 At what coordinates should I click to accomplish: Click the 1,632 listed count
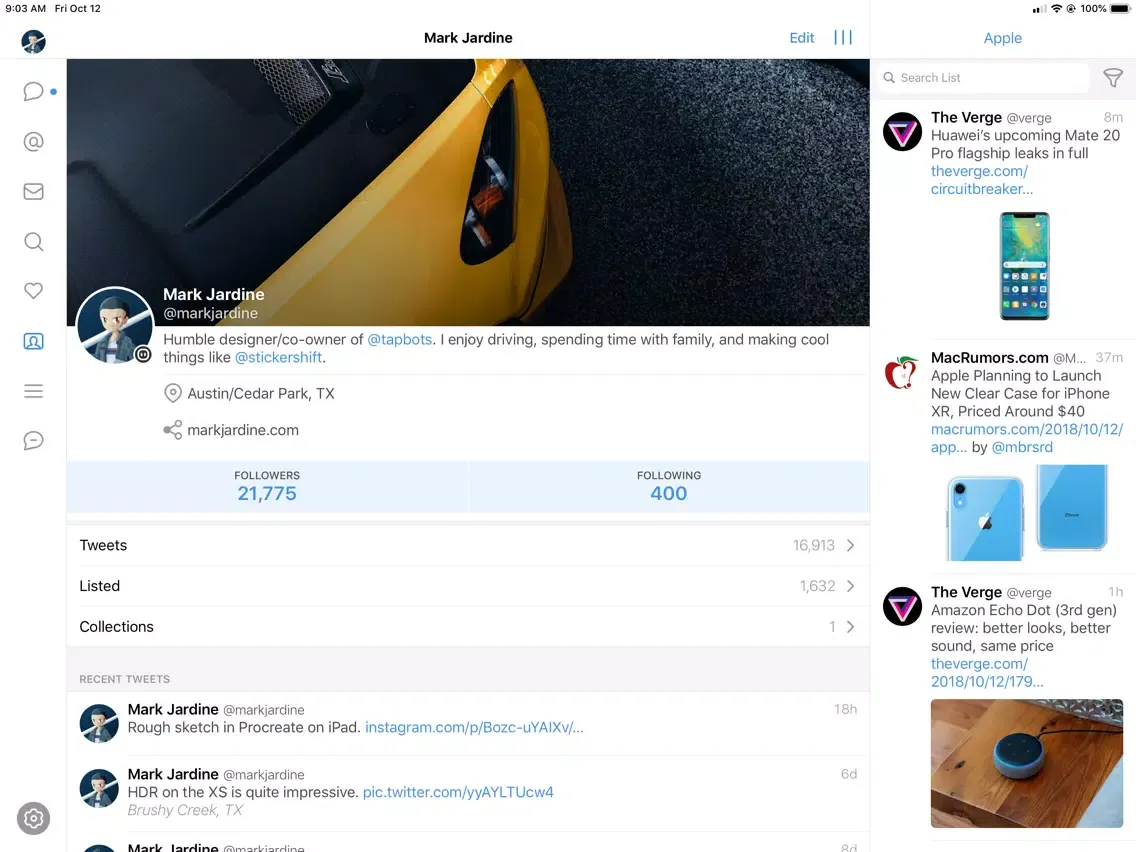tap(817, 586)
